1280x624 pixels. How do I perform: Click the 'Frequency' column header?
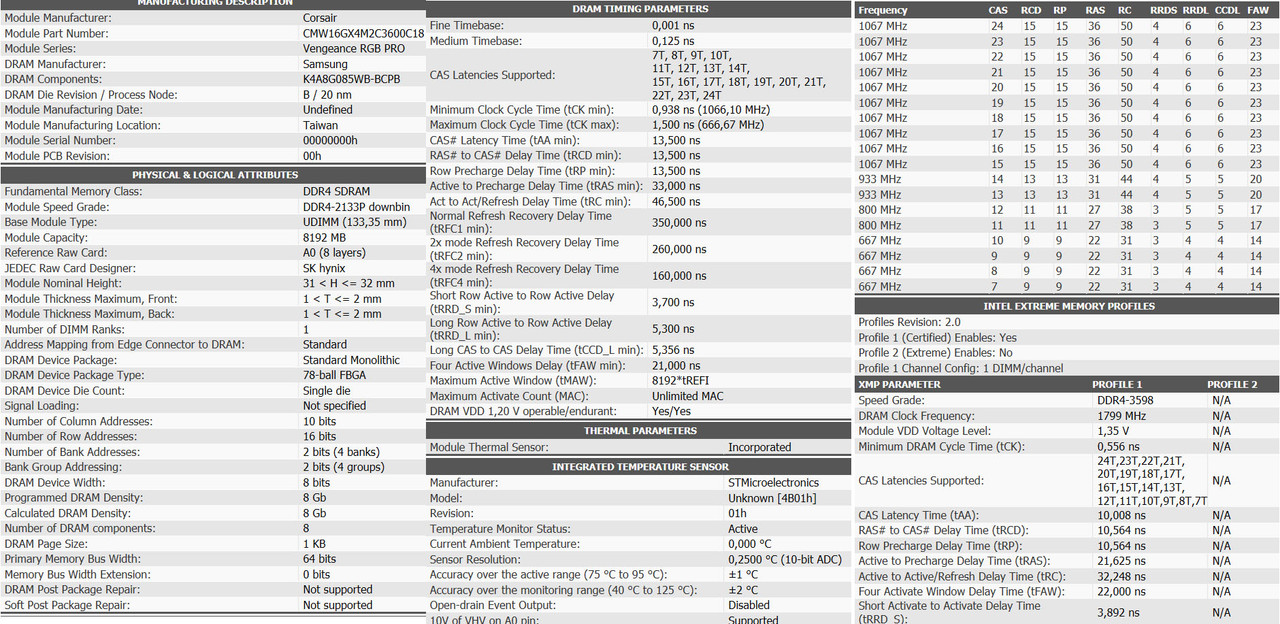click(883, 10)
